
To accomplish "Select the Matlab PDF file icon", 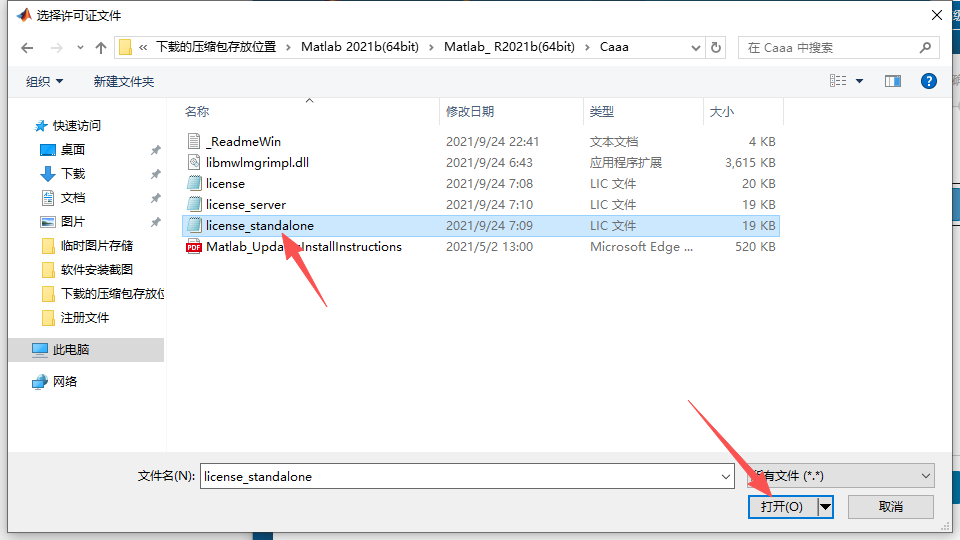I will click(194, 247).
